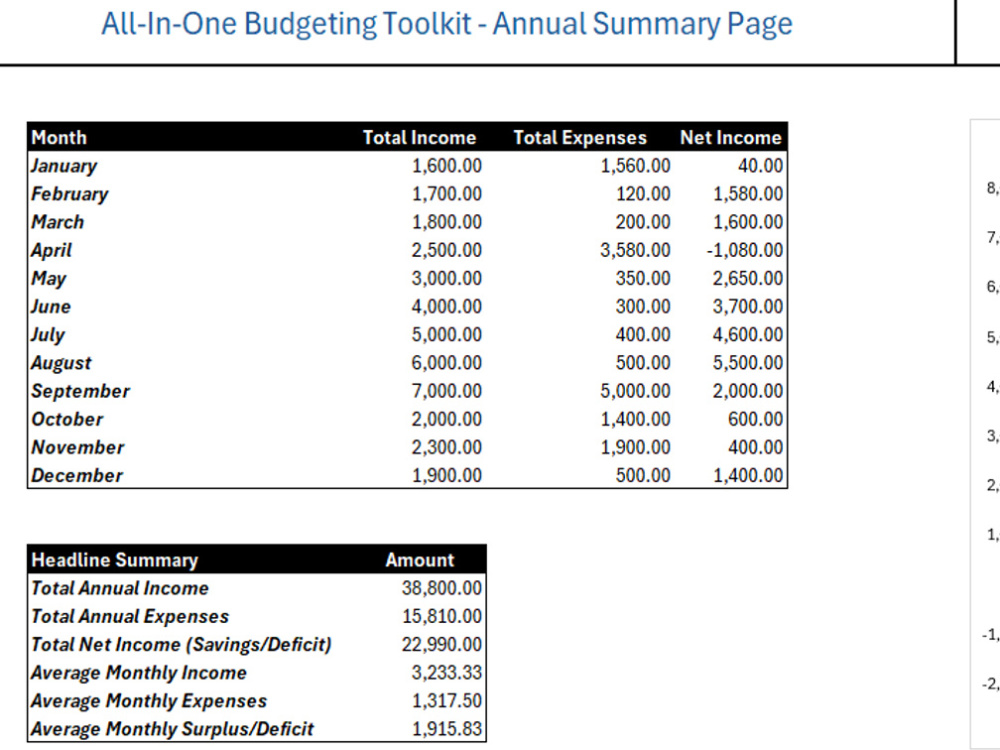Click the 'Total Annual Expenses' label
This screenshot has width=1000, height=750.
[x=130, y=616]
